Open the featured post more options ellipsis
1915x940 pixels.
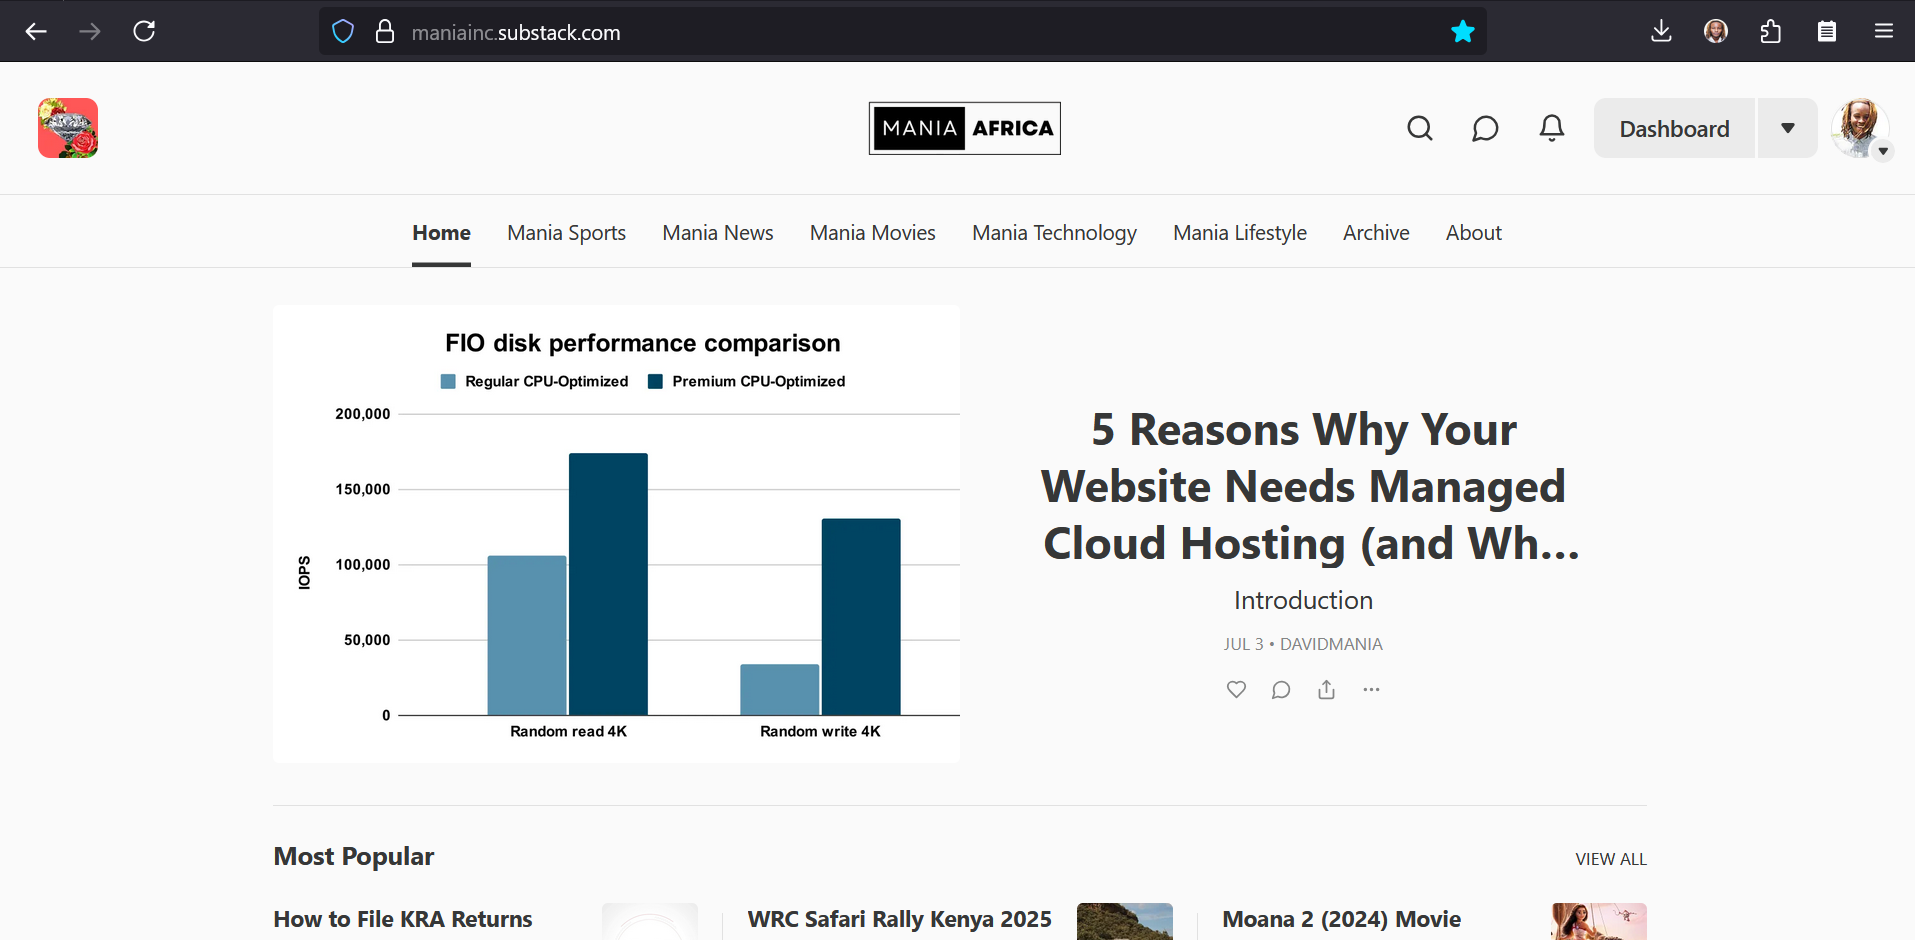tap(1371, 689)
